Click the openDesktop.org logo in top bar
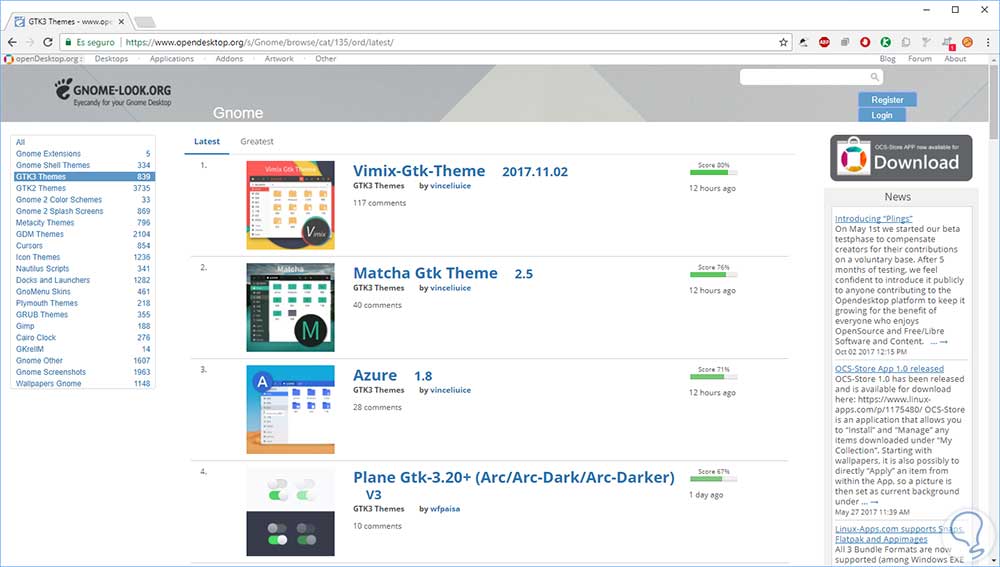1000x567 pixels. 42,59
